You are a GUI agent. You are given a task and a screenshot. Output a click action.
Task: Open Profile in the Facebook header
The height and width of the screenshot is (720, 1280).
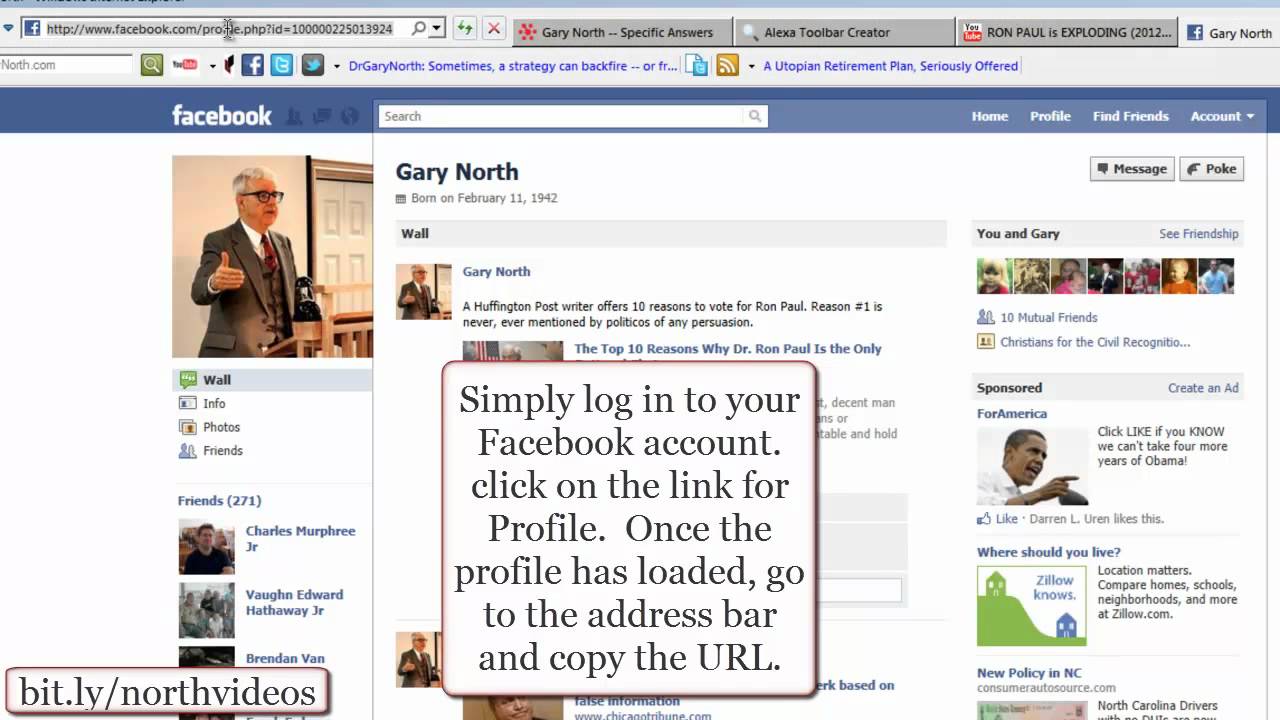pyautogui.click(x=1050, y=116)
